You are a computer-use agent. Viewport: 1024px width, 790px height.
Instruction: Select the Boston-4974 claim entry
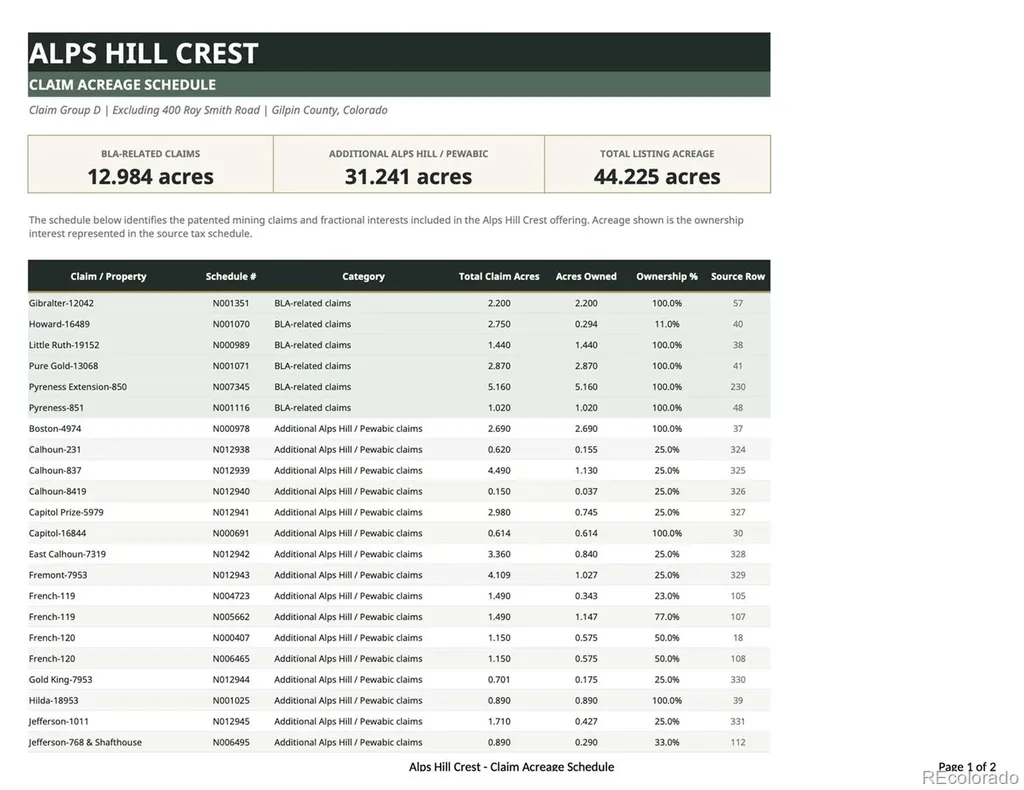point(399,428)
